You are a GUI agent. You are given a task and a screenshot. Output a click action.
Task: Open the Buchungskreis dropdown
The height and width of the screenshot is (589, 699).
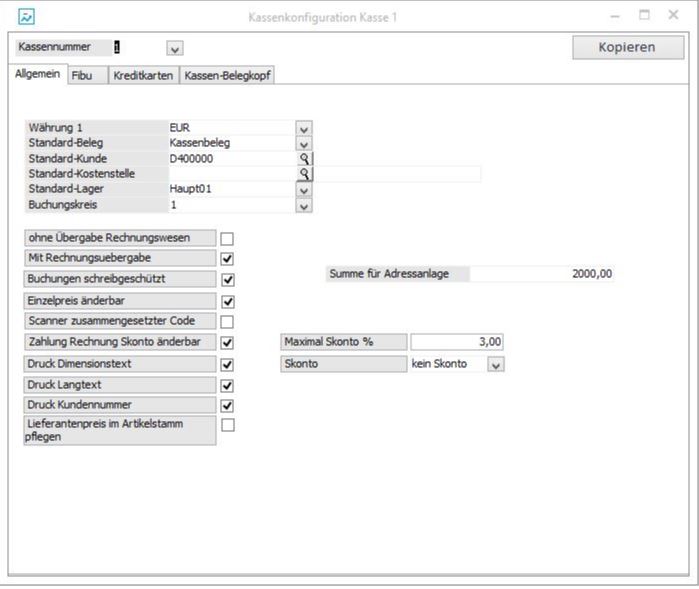pyautogui.click(x=304, y=205)
